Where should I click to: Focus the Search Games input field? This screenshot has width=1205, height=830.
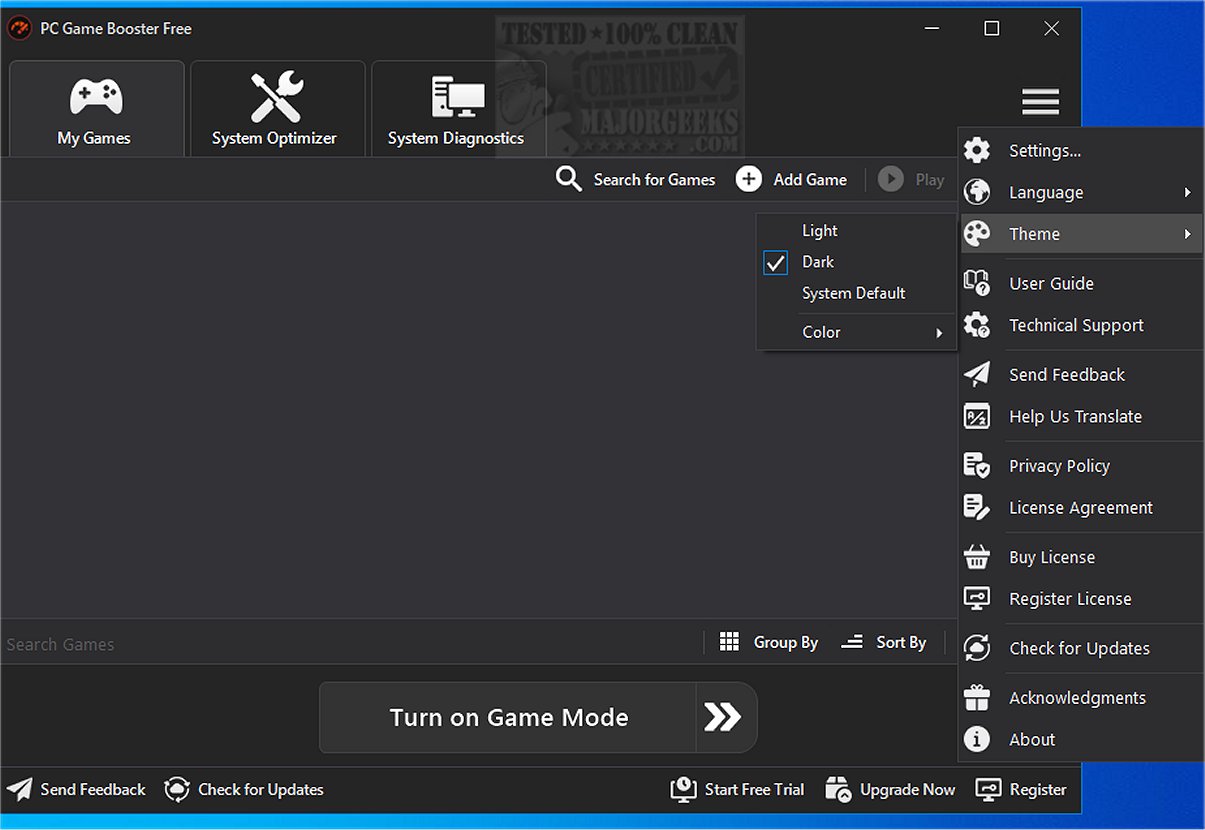click(350, 644)
